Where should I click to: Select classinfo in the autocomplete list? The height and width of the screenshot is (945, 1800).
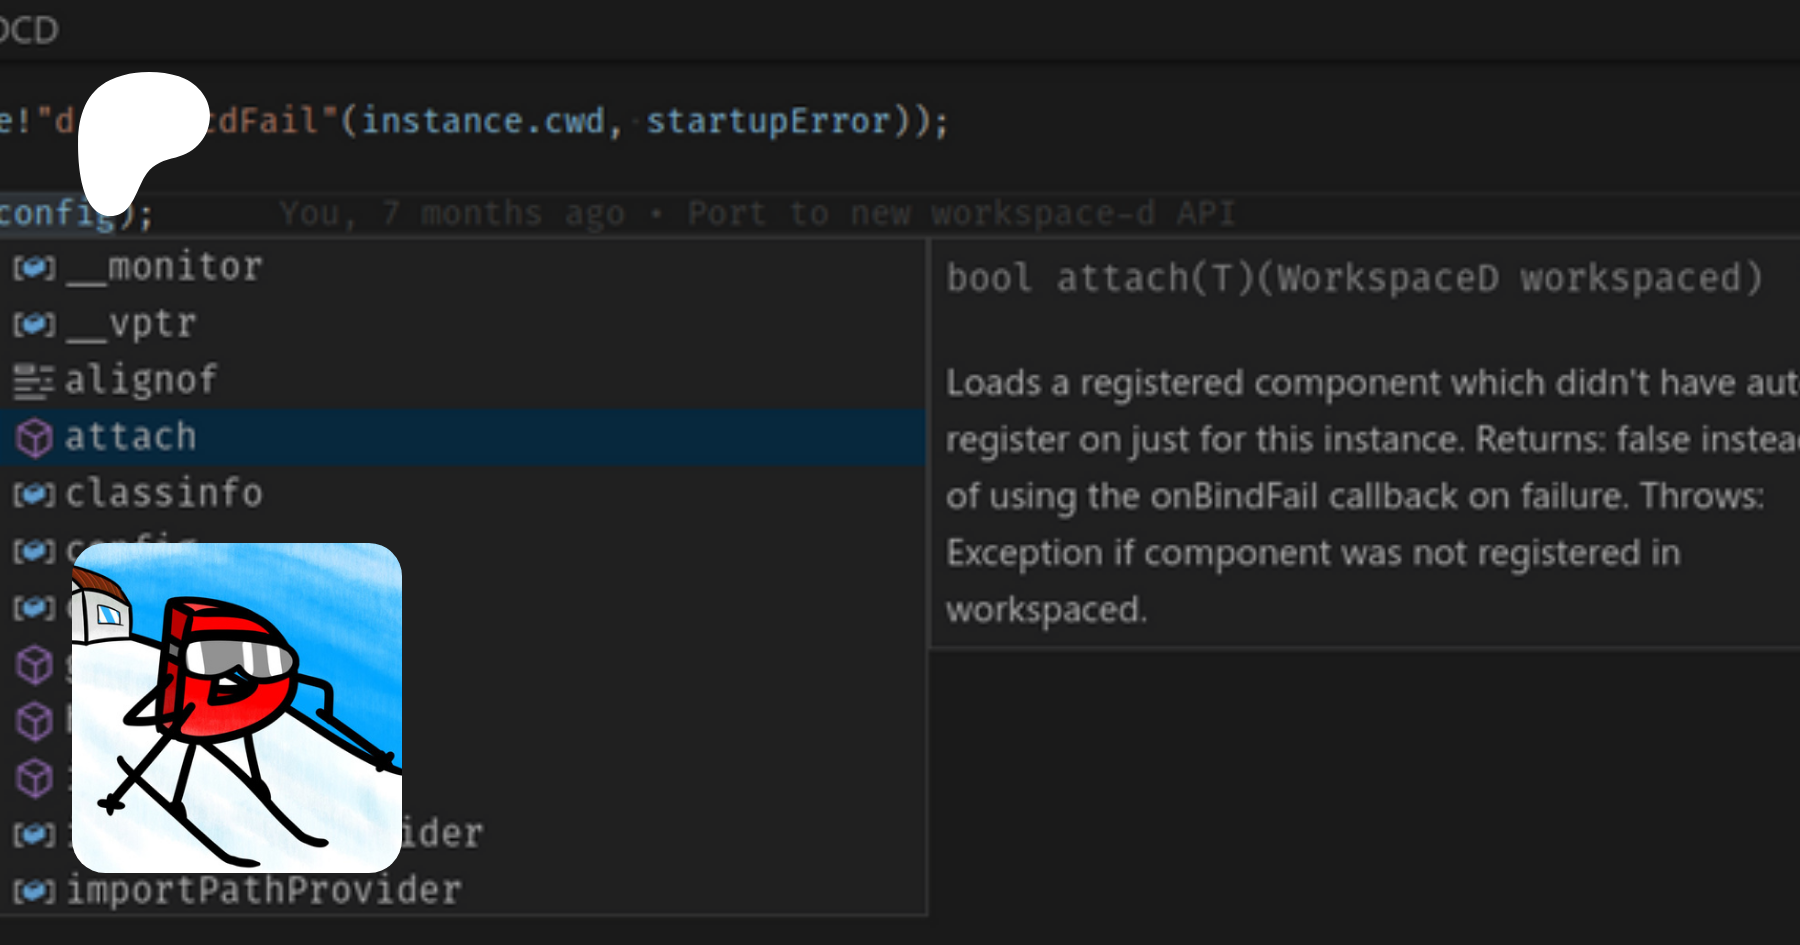pyautogui.click(x=164, y=493)
